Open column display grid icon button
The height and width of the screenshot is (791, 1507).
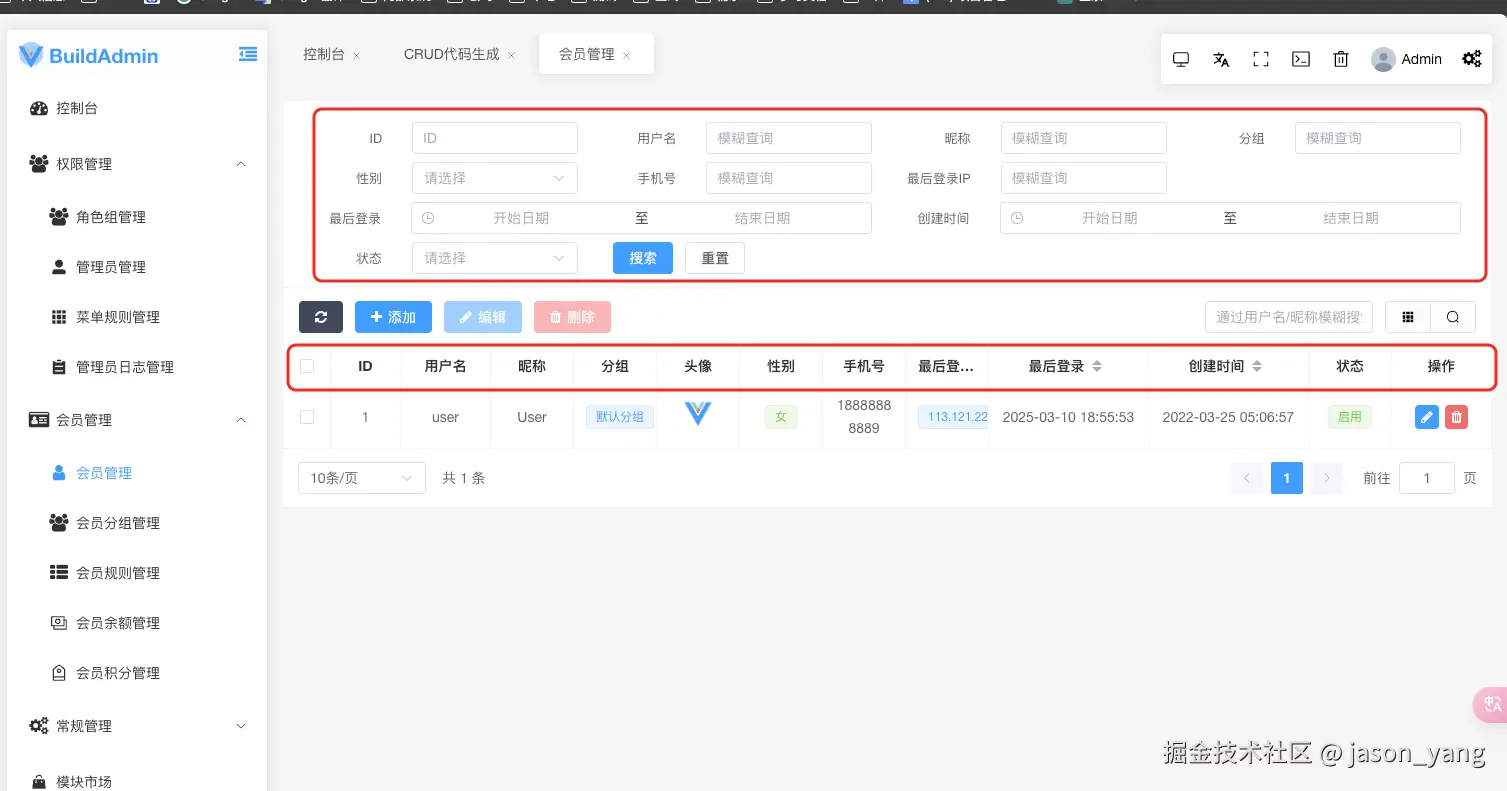tap(1408, 317)
